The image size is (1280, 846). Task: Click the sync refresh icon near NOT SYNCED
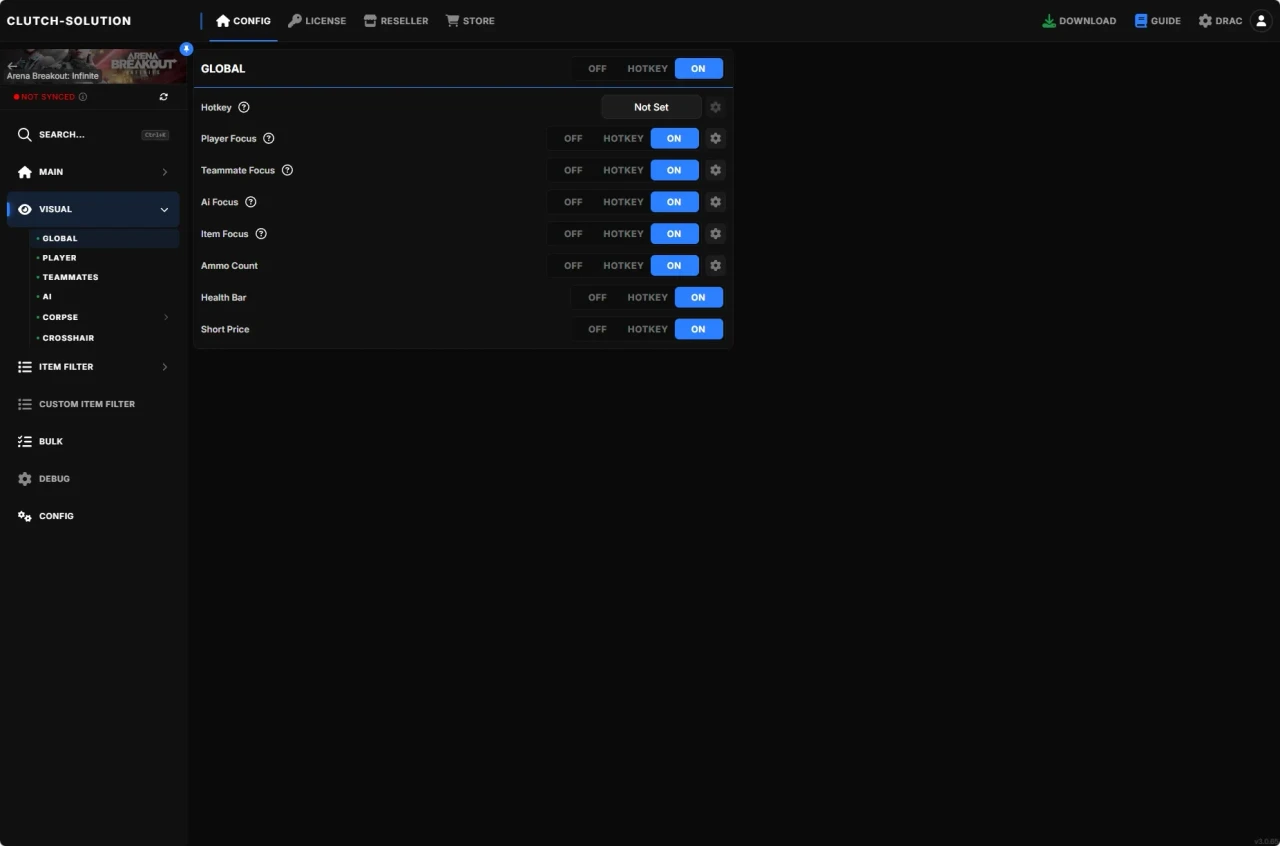(164, 96)
